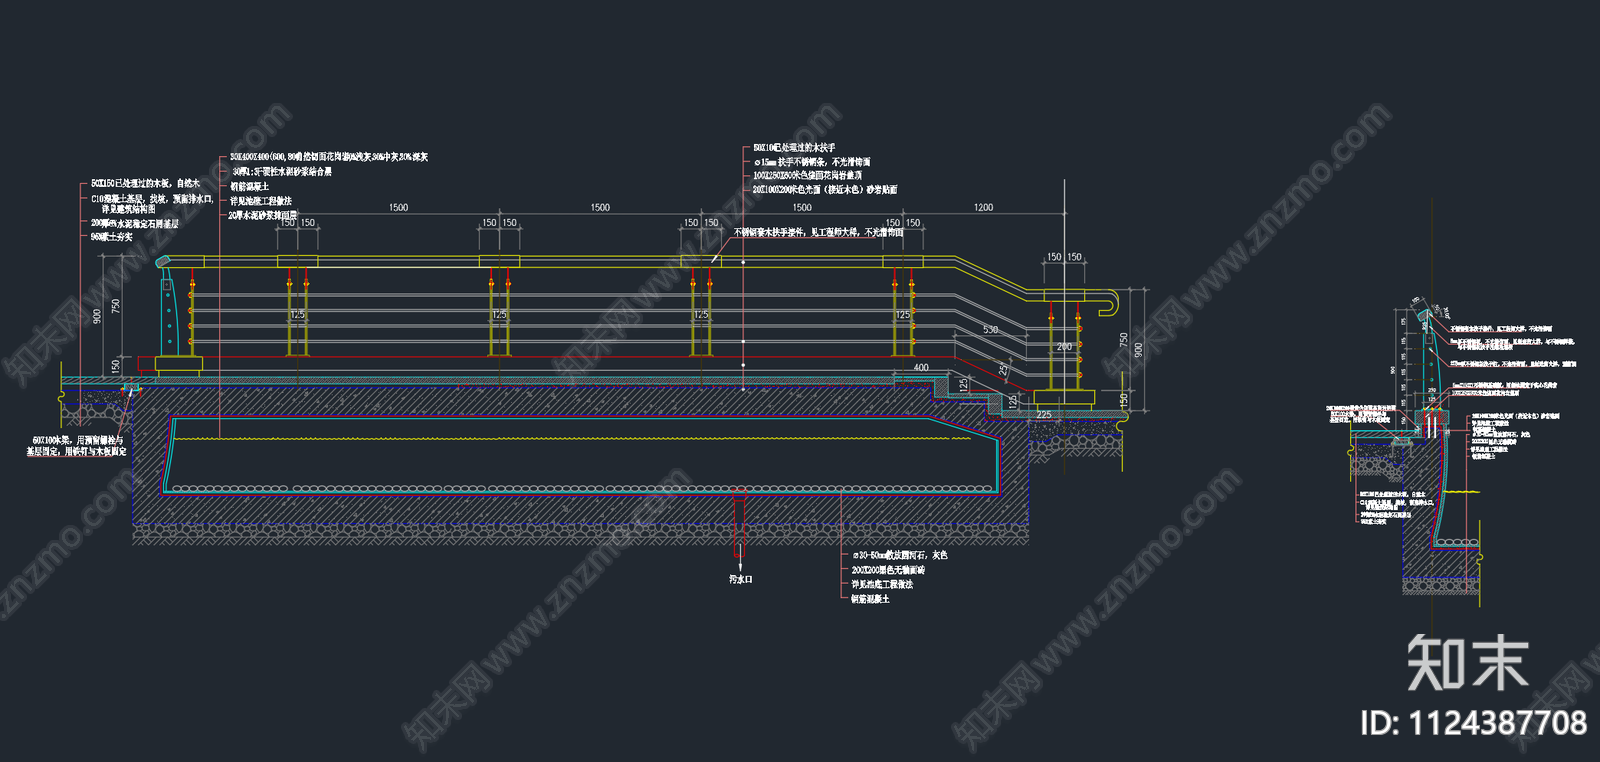This screenshot has height=762, width=1600.
Task: Select the '200X200黑色无釉面砖' annotation
Action: pyautogui.click(x=888, y=570)
